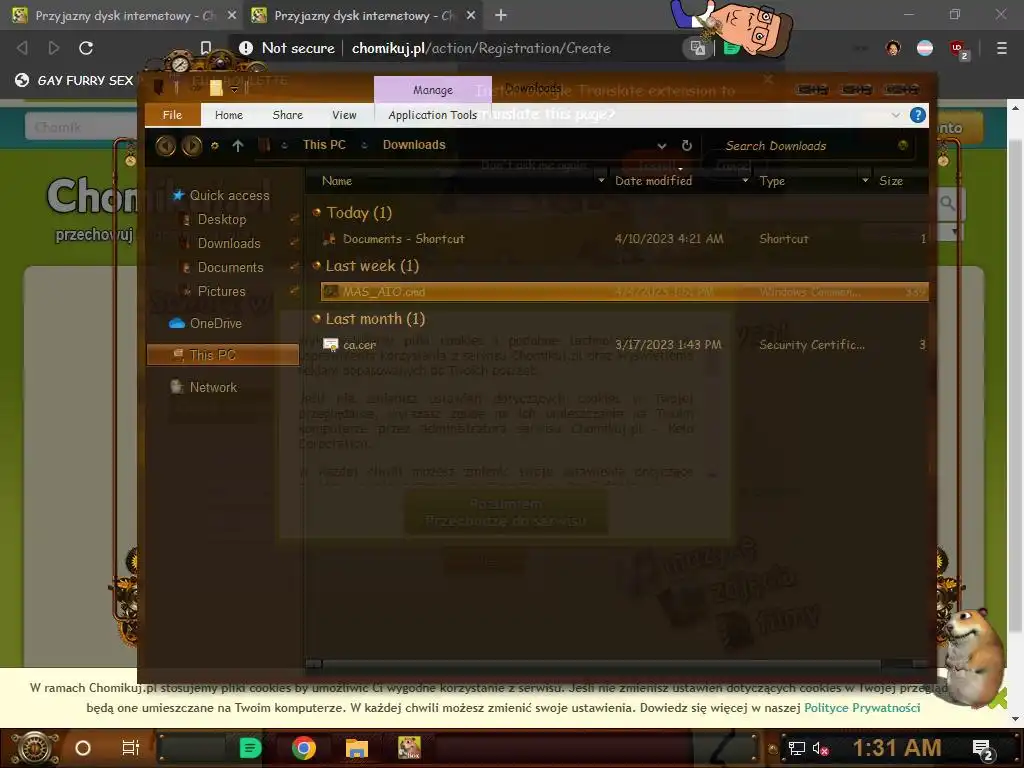Image resolution: width=1024 pixels, height=768 pixels.
Task: Click the Not secure warning icon
Action: (246, 48)
